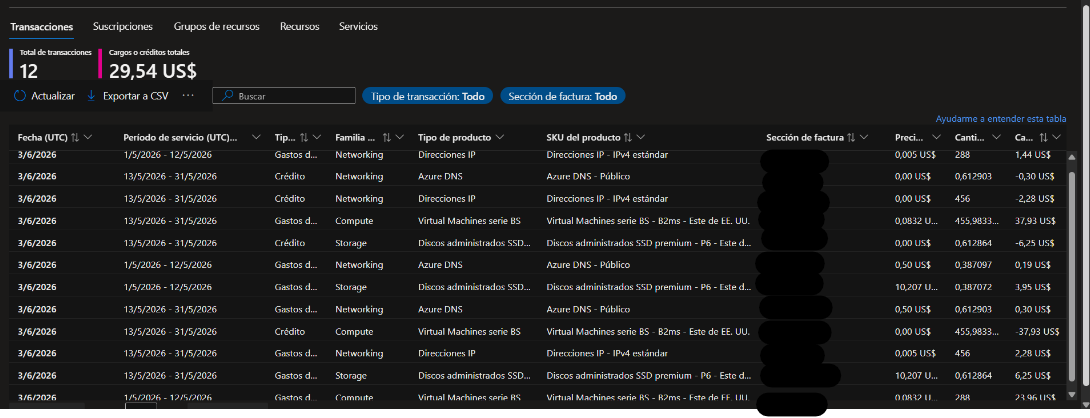Click the Exportar a CSV download icon
The height and width of the screenshot is (418, 1090).
tap(91, 96)
